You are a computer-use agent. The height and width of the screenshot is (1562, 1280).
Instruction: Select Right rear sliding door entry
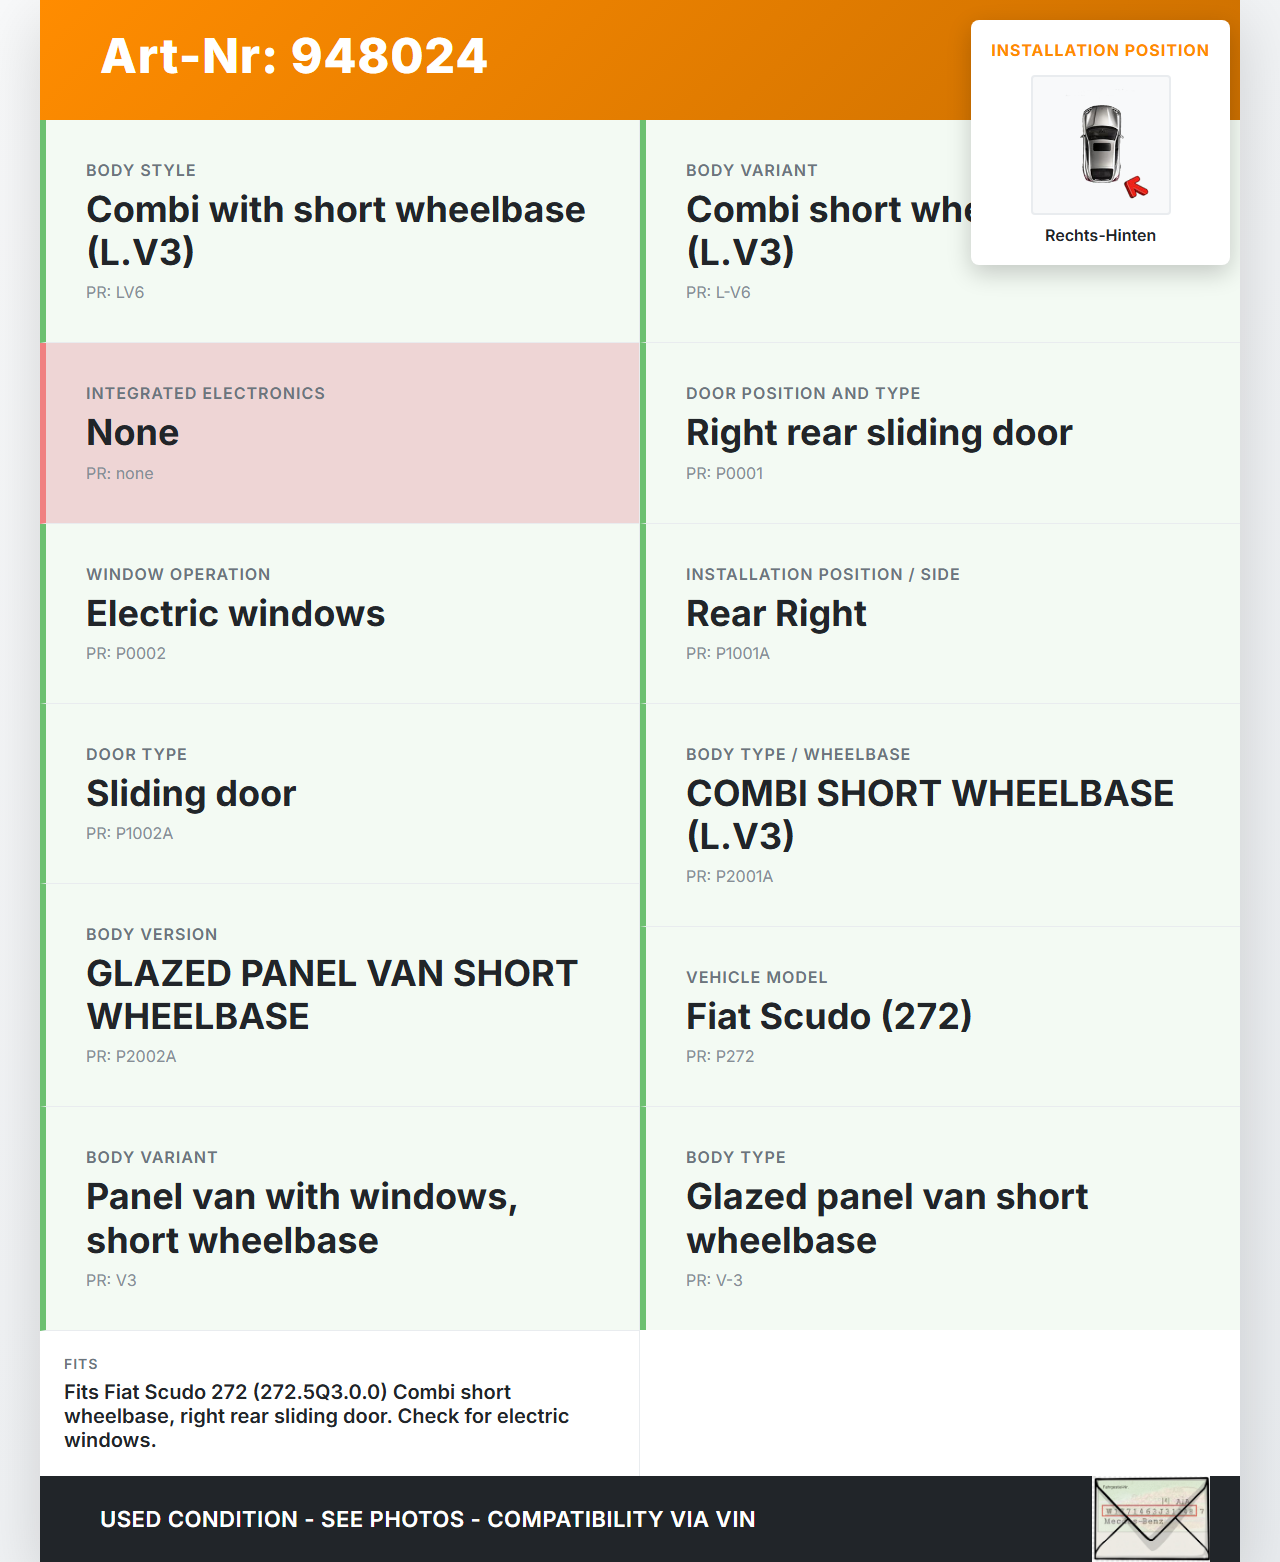(878, 433)
